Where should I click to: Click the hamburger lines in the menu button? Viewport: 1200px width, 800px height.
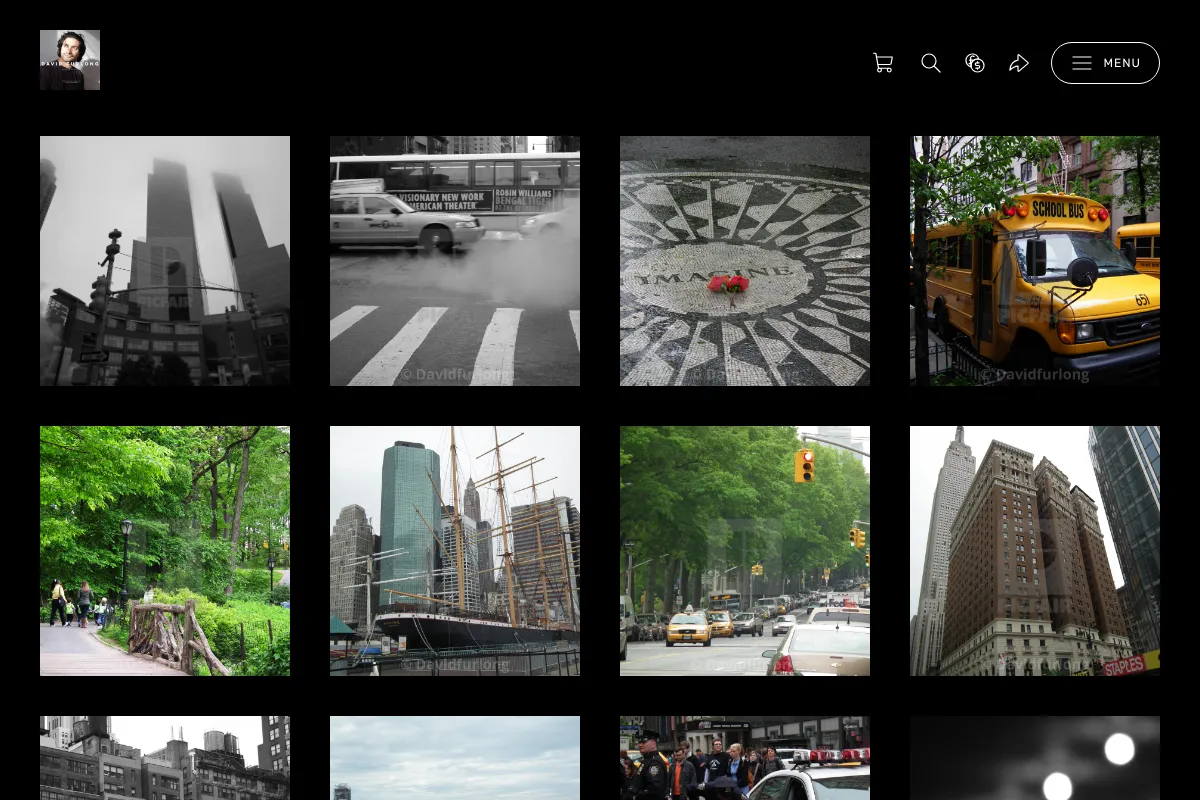1082,63
